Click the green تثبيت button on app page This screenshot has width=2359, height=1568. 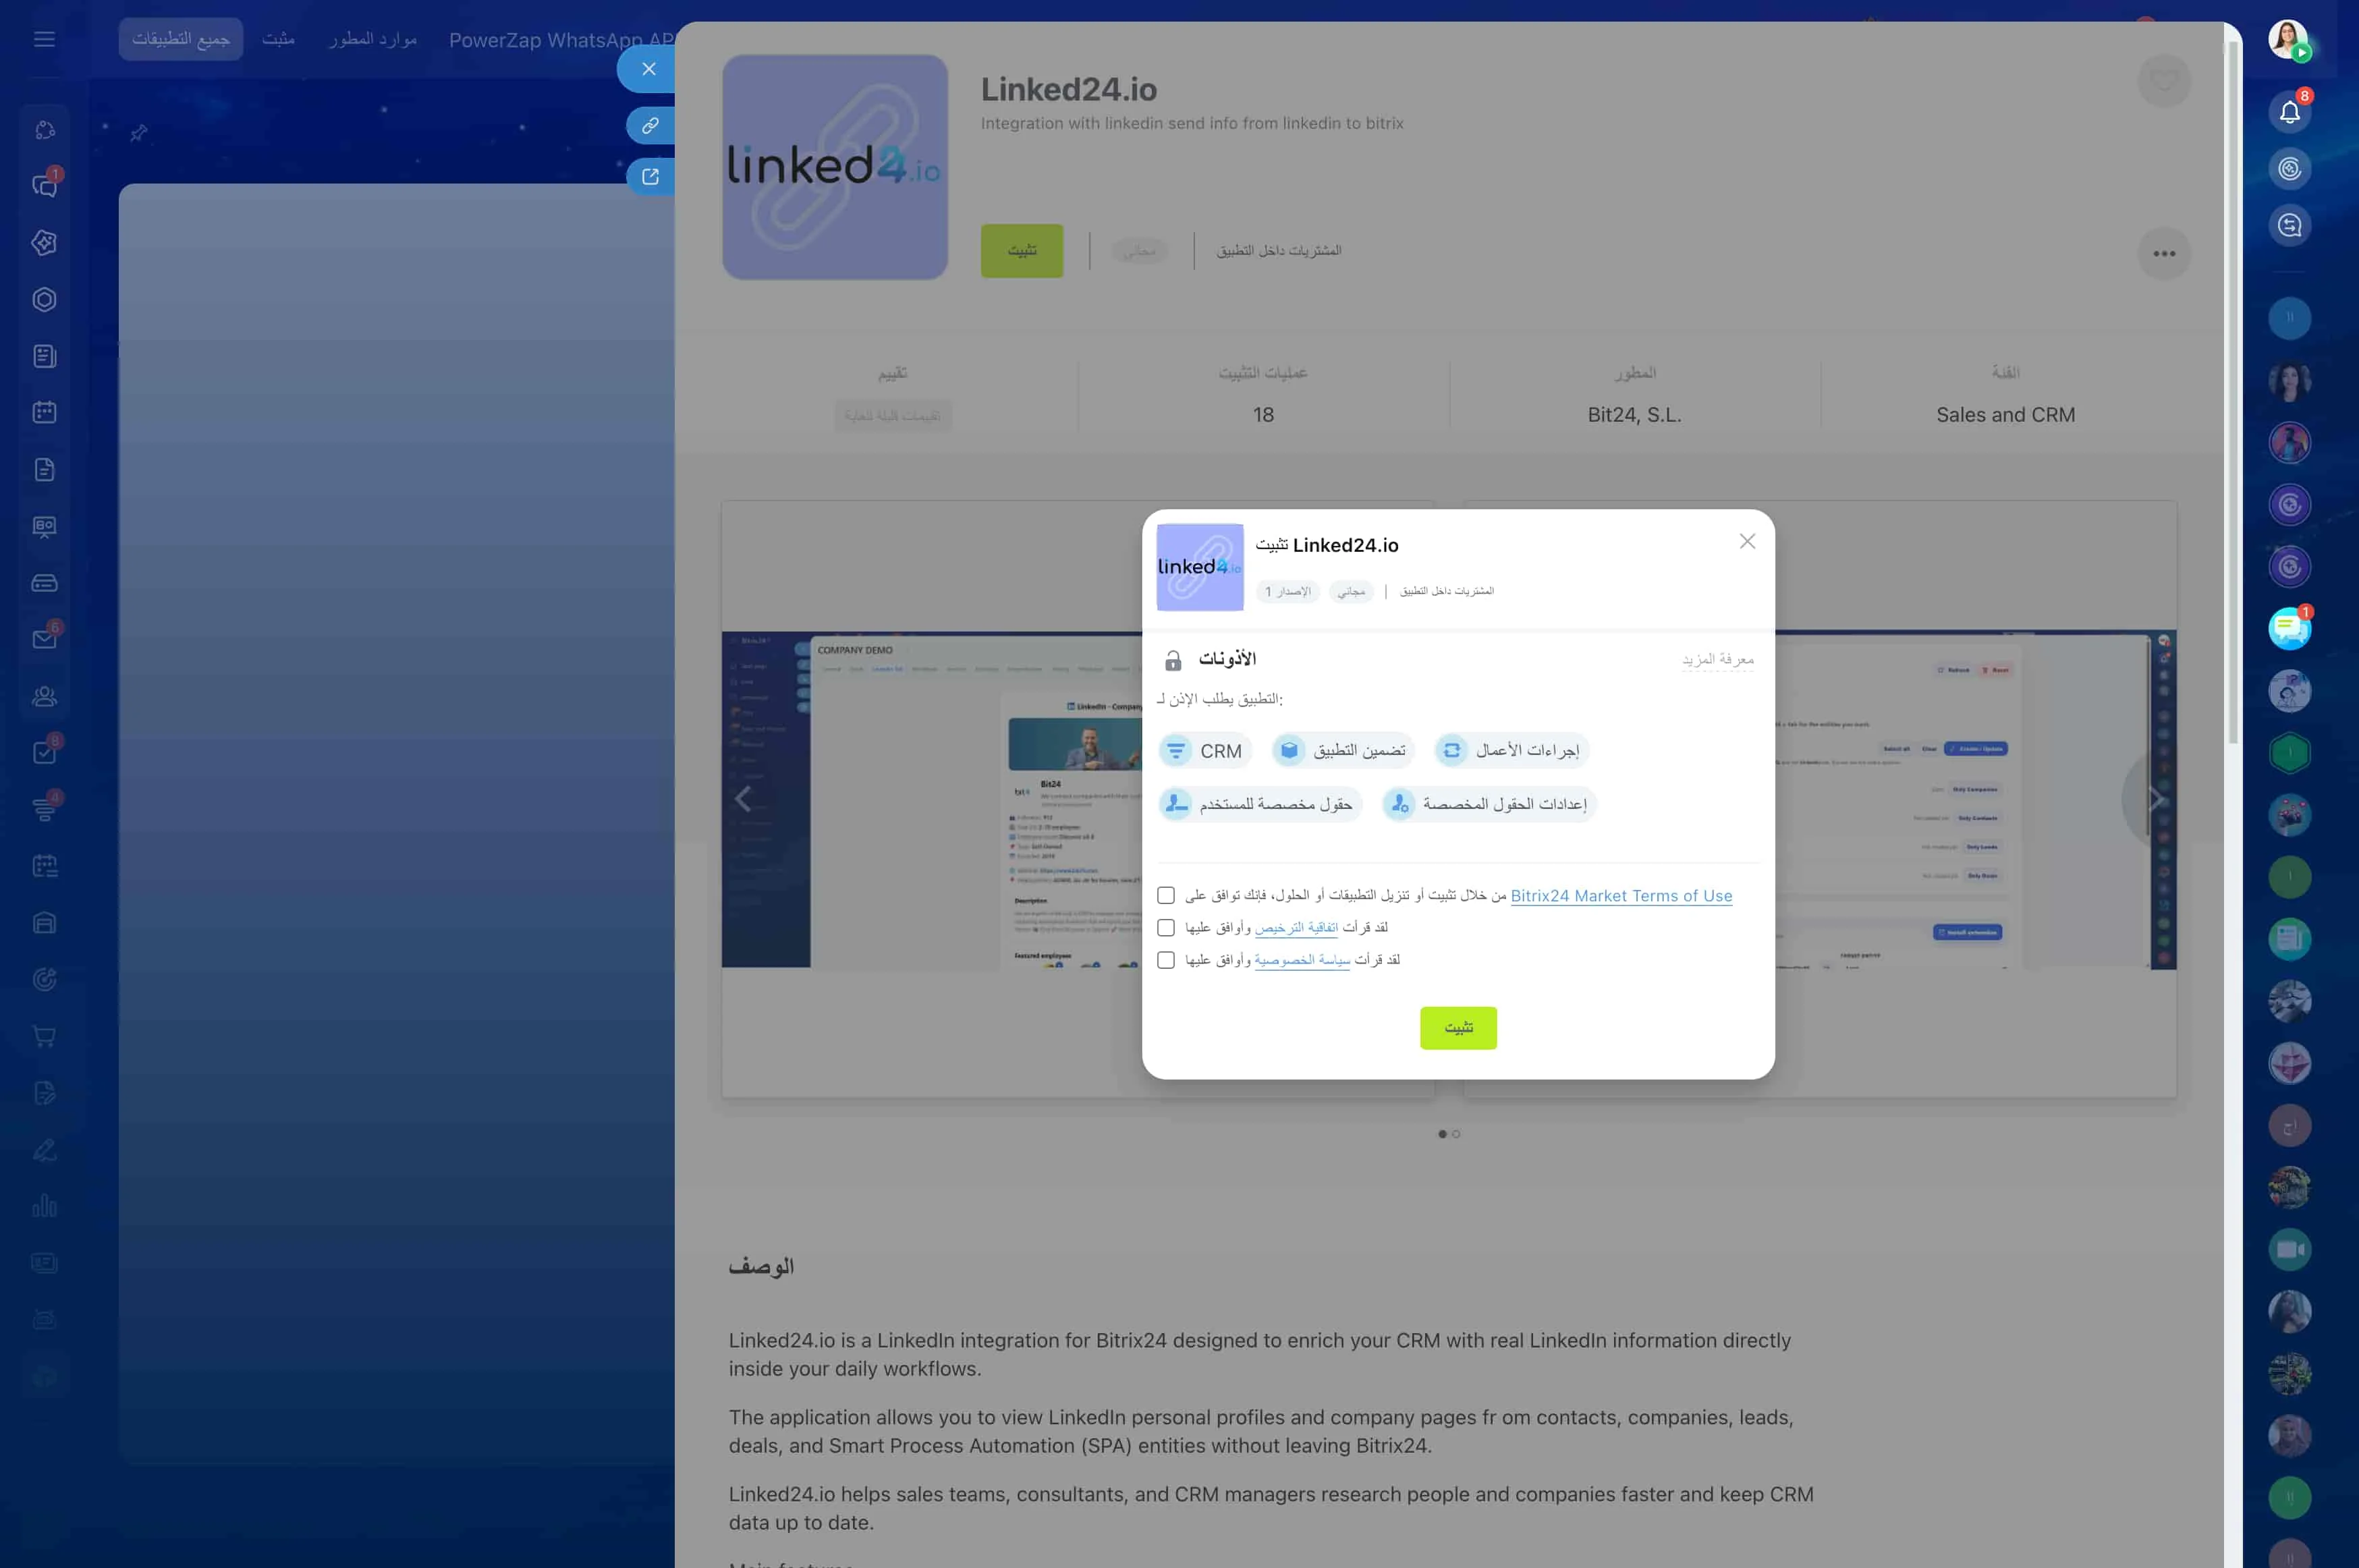click(1021, 251)
